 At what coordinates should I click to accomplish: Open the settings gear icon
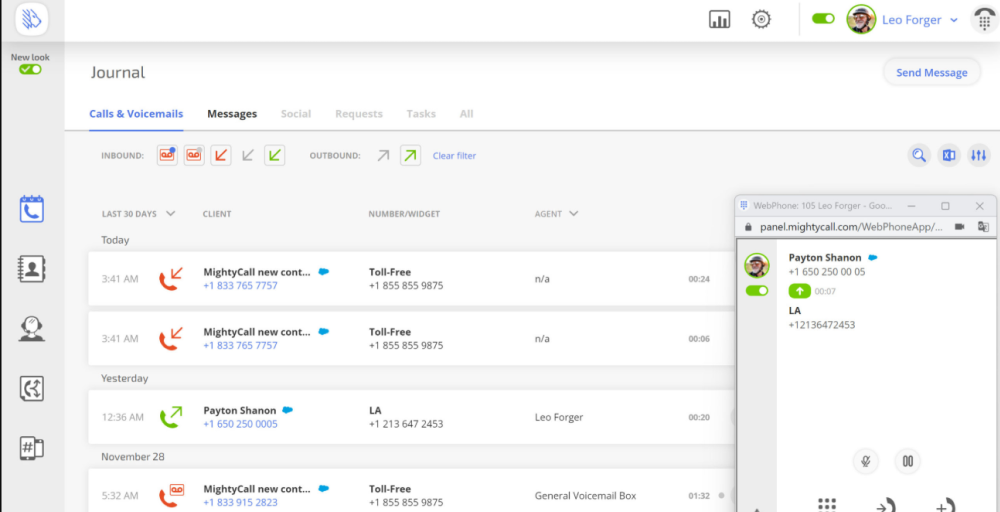point(761,20)
